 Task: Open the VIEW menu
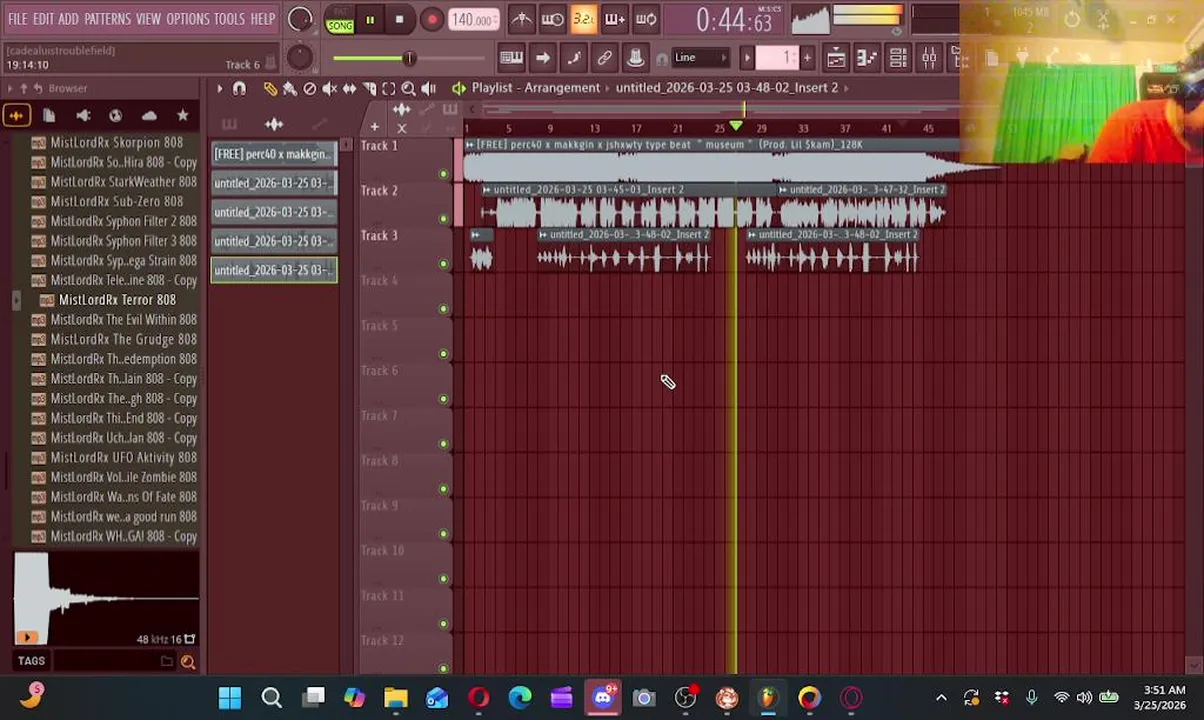click(x=148, y=19)
